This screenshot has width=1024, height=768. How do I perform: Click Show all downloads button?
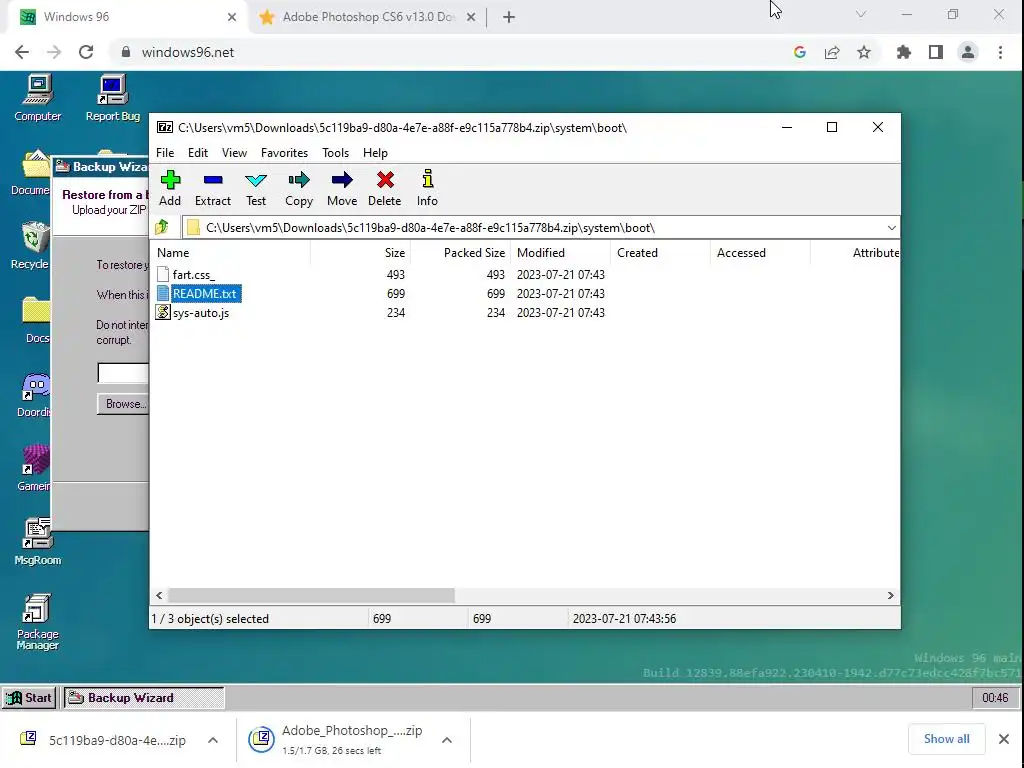(x=946, y=739)
